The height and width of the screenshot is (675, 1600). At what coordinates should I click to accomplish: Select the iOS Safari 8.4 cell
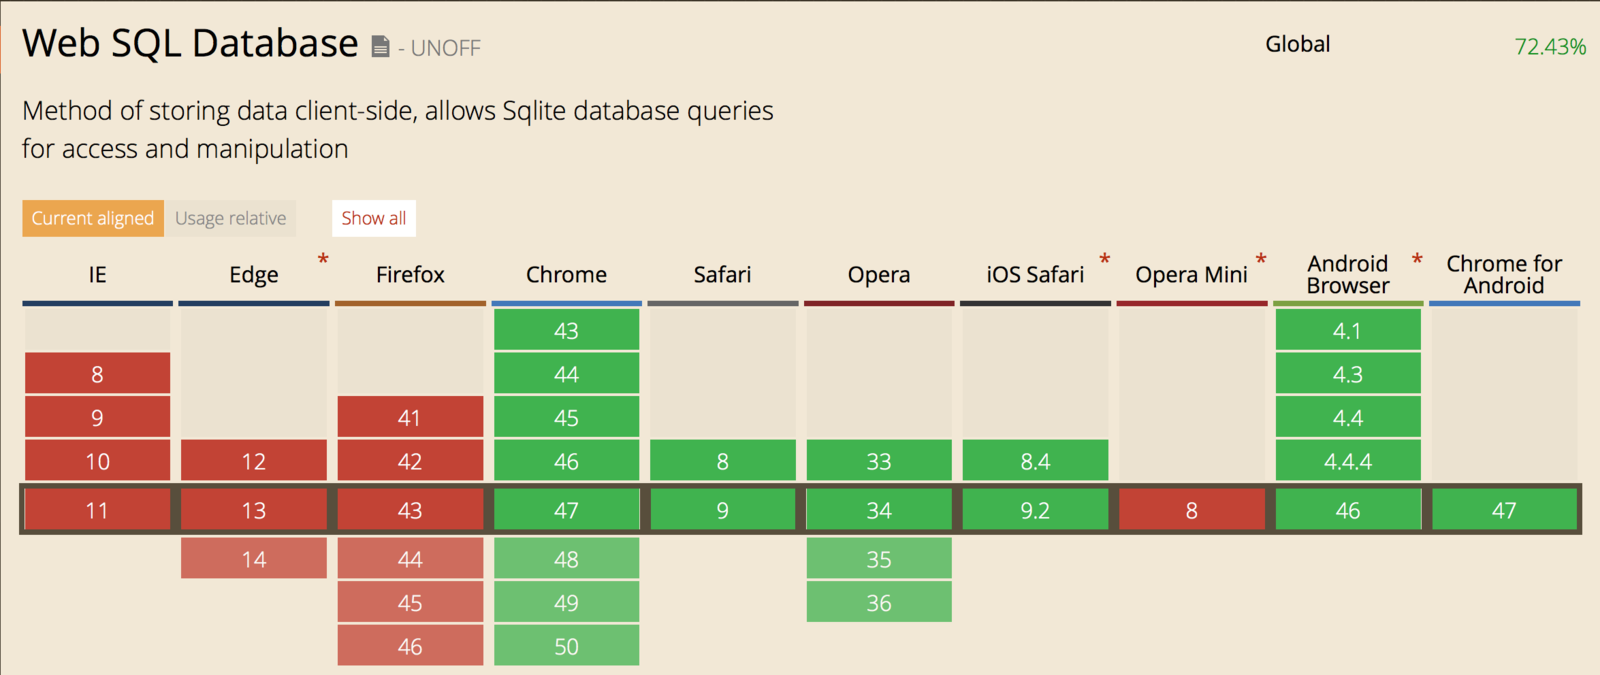point(1035,461)
